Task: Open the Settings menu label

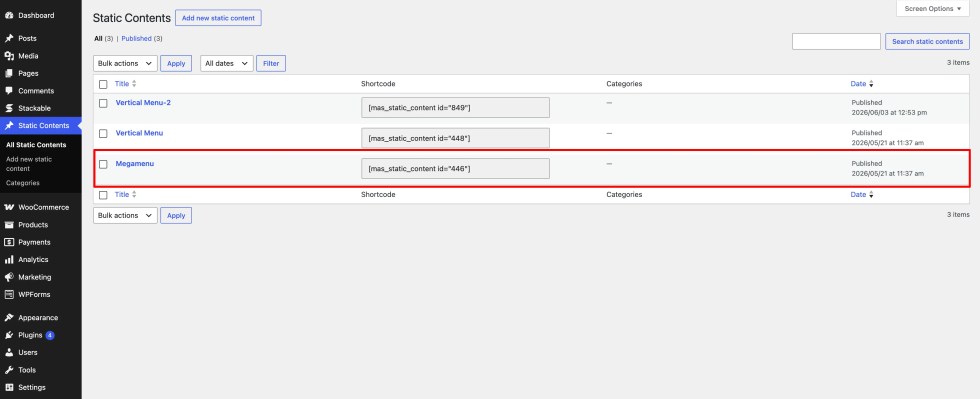Action: point(32,388)
